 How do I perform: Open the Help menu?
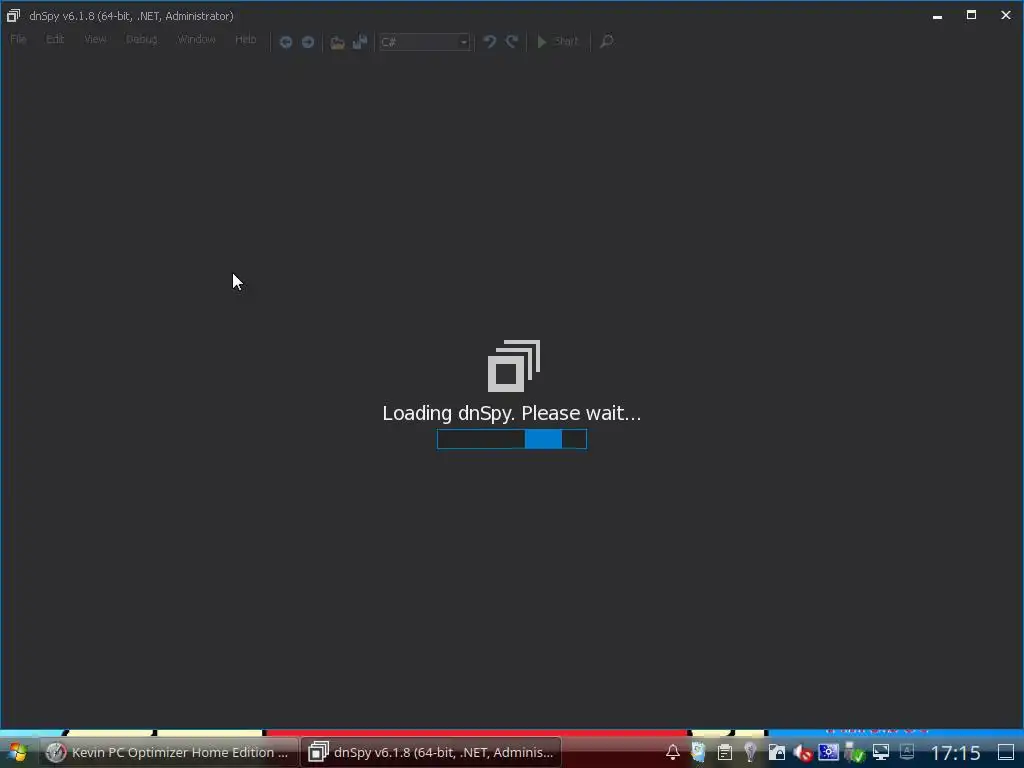pyautogui.click(x=246, y=40)
